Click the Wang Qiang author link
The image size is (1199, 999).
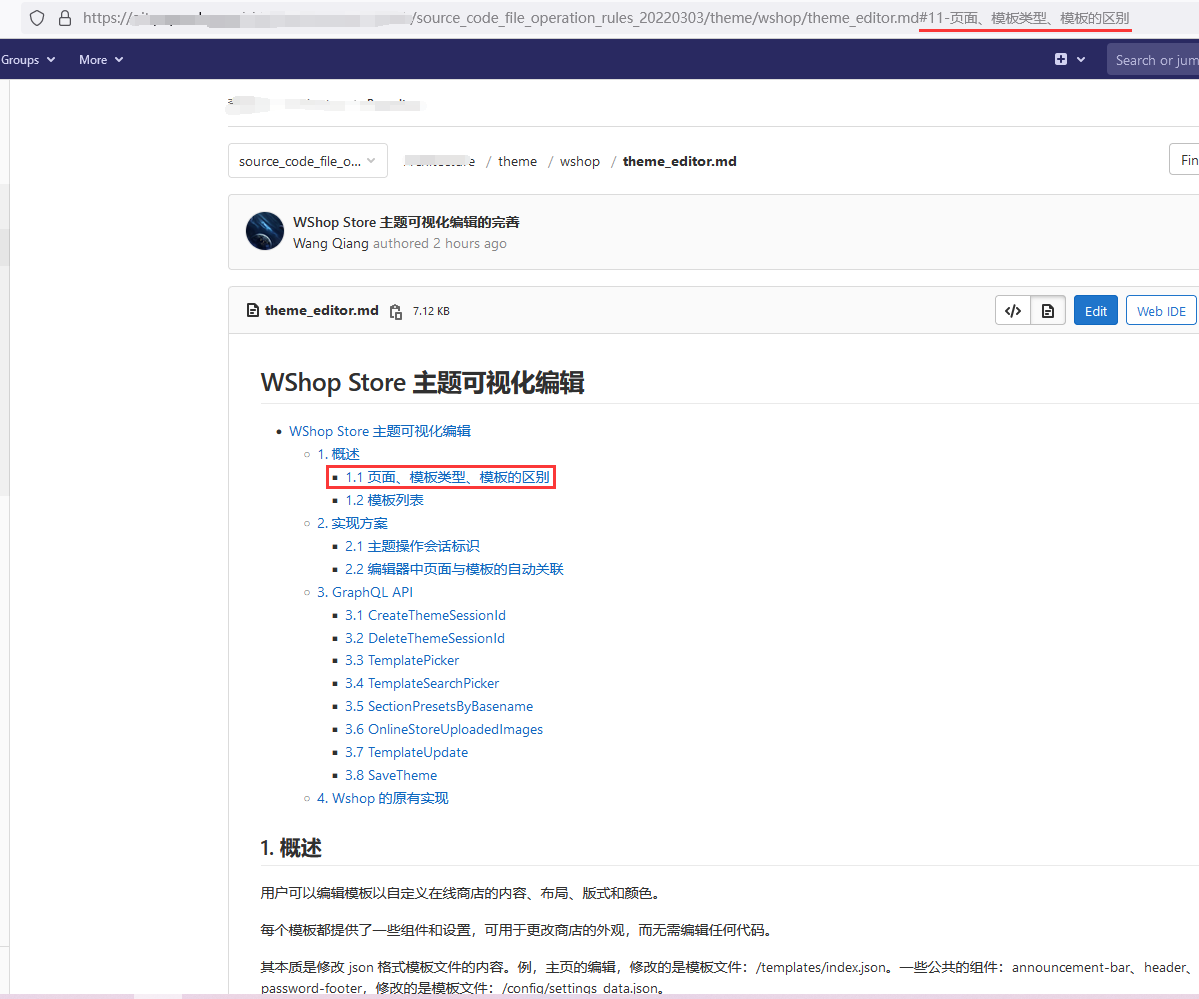point(330,243)
